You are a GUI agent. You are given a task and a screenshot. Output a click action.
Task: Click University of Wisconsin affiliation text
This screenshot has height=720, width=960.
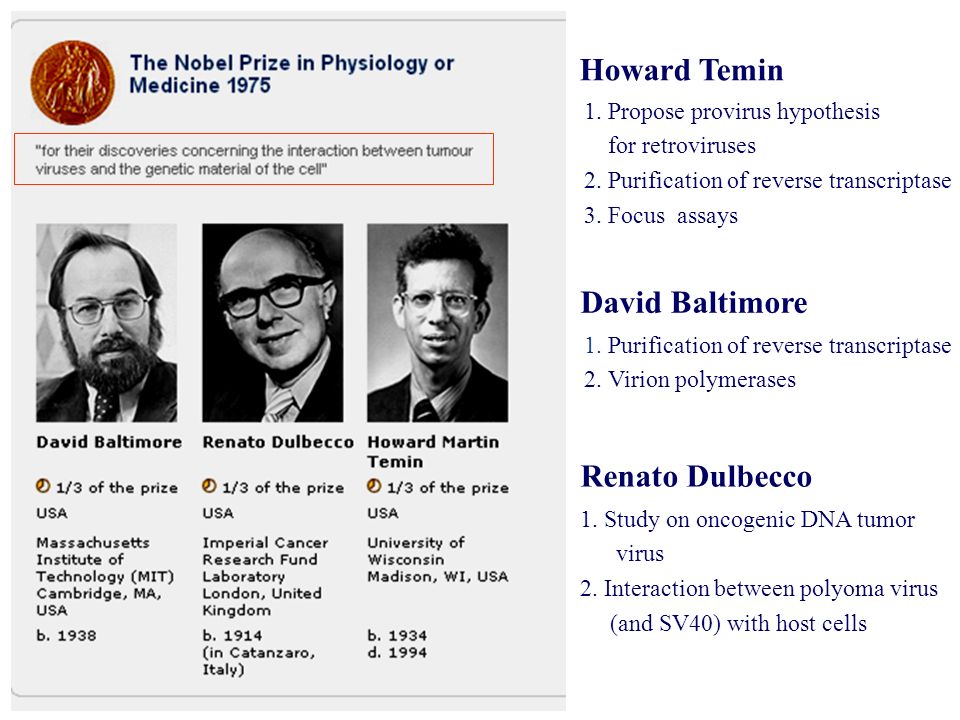click(437, 560)
